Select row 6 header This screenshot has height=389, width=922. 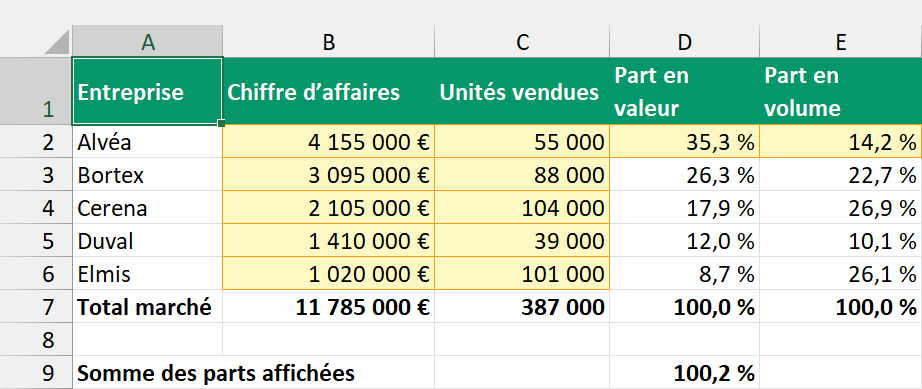click(x=36, y=273)
